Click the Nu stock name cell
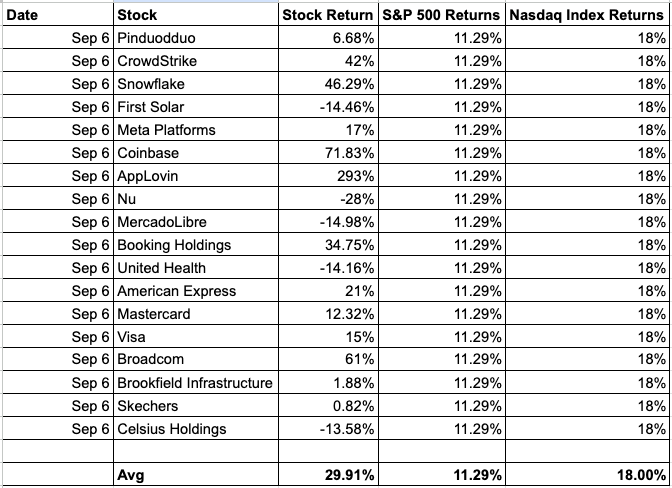Screen dimensions: 672x488 pos(196,199)
